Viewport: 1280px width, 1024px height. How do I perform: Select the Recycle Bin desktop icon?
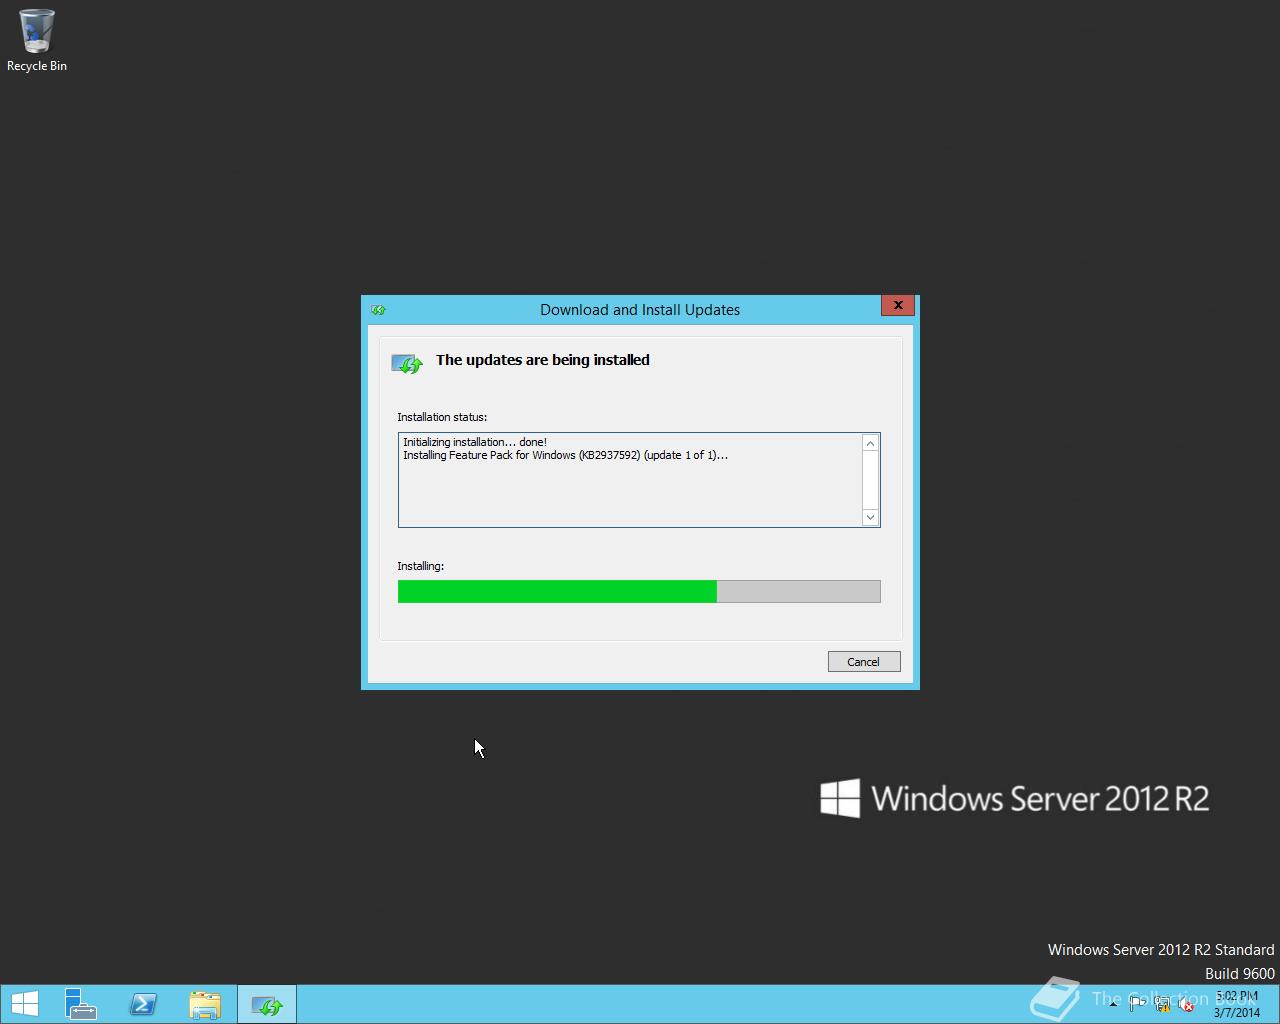[x=37, y=41]
